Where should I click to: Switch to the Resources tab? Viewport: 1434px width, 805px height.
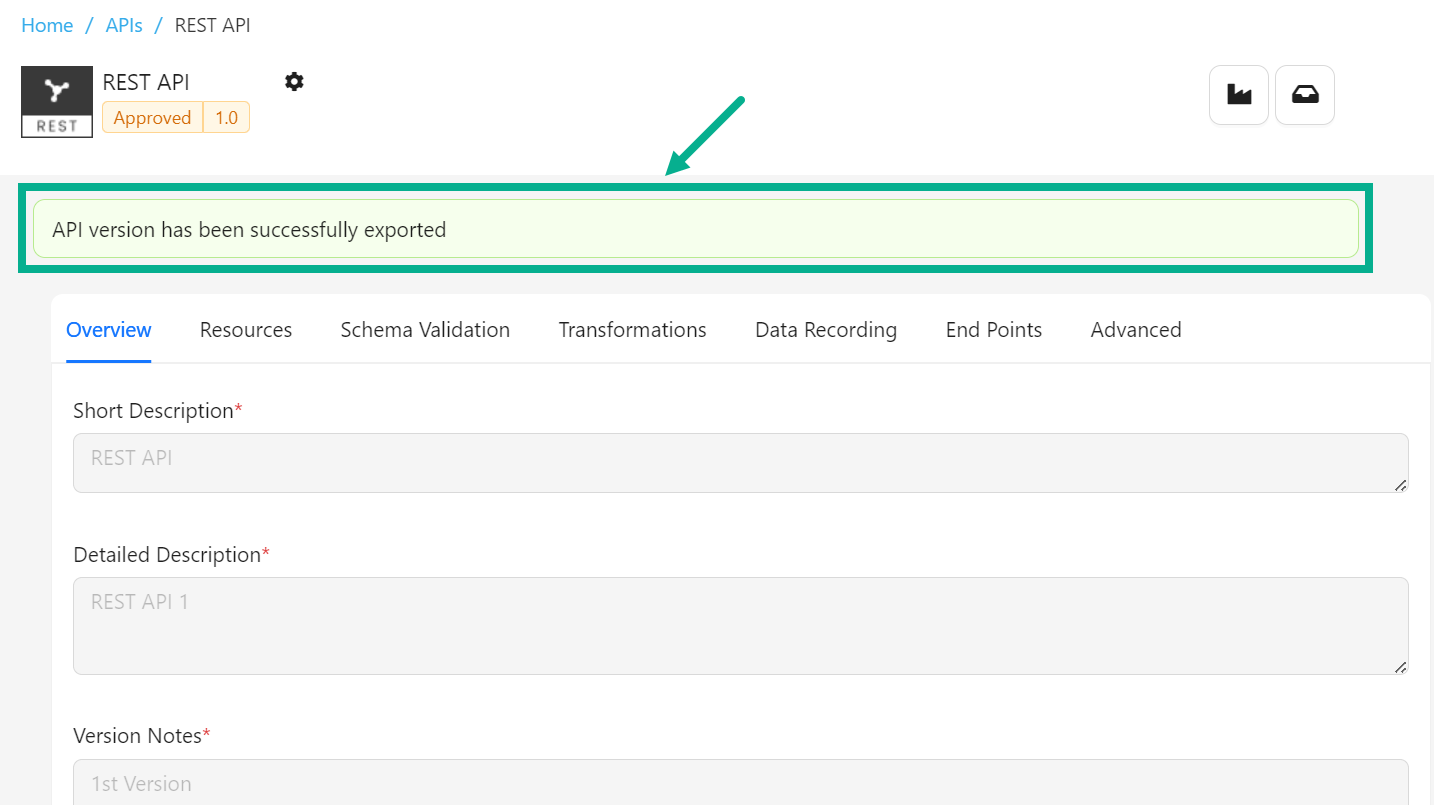(x=246, y=330)
